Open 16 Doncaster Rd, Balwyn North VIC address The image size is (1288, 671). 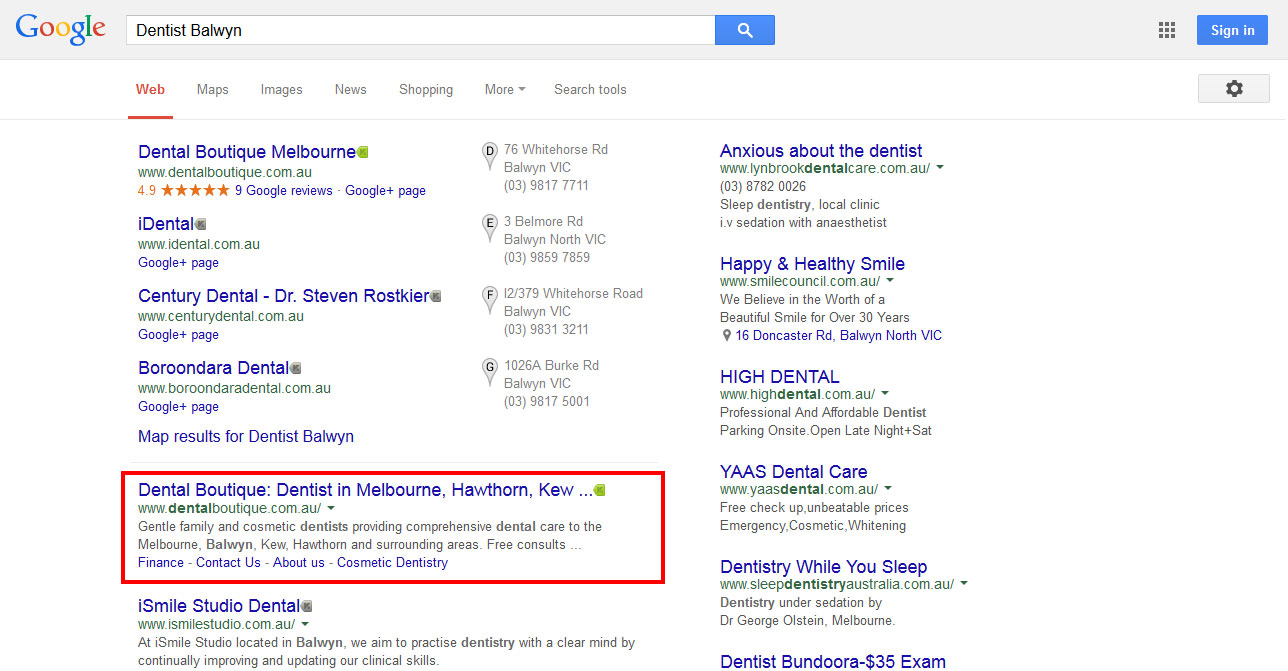[x=839, y=336]
